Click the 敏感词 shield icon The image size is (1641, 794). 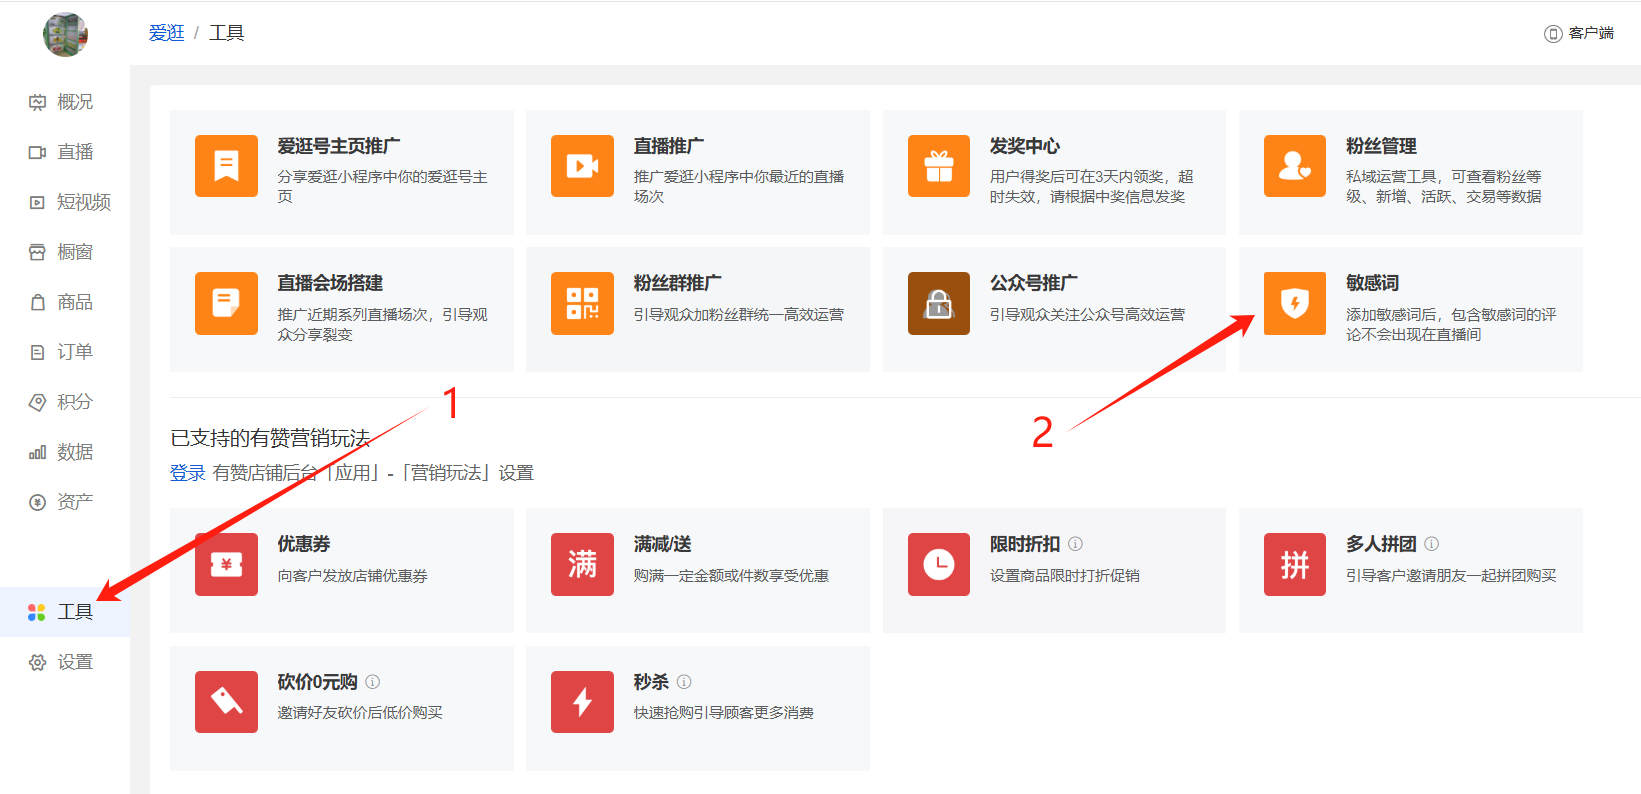1295,303
